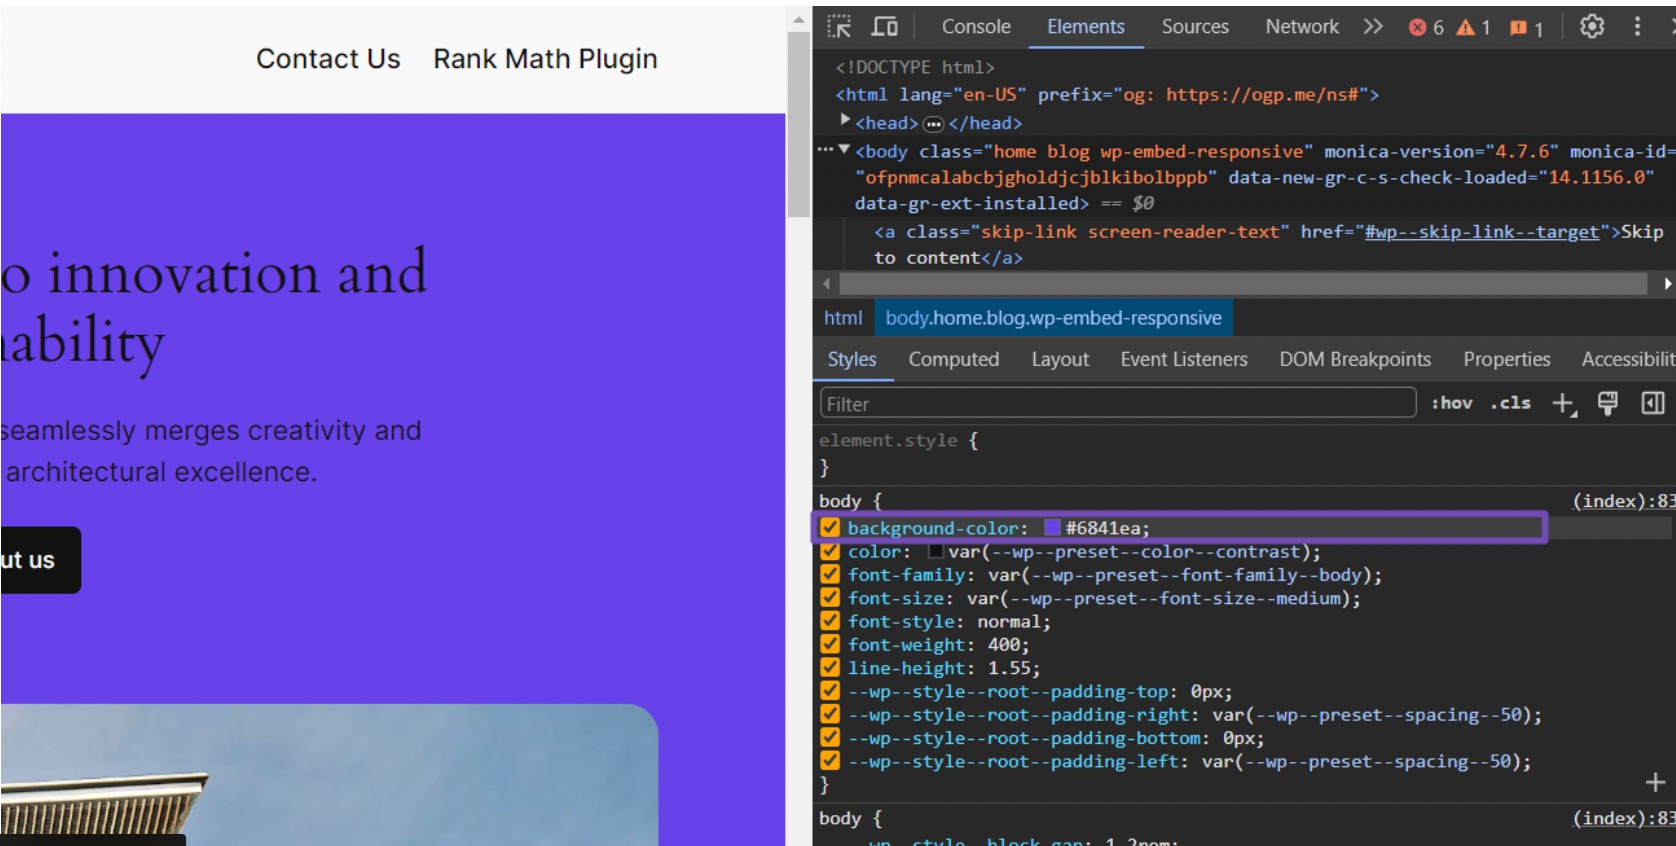Uncheck the root padding-right declaration checkbox
Screen dimensions: 1676x846
pos(830,714)
